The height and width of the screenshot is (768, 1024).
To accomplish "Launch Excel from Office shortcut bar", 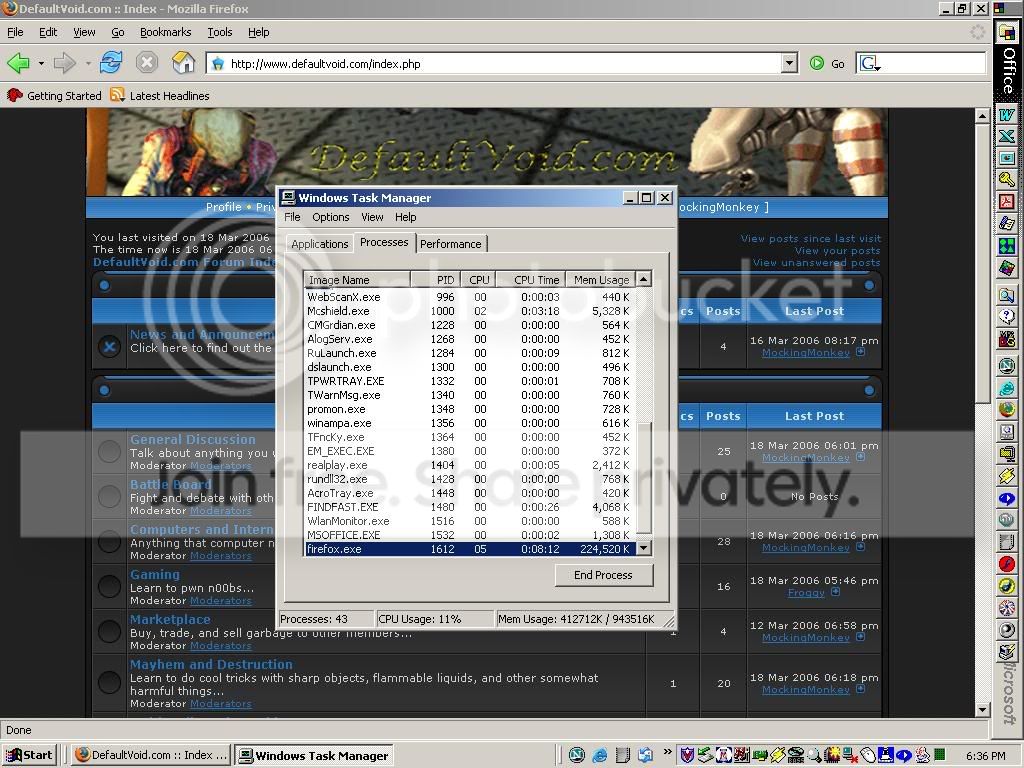I will (x=1006, y=136).
